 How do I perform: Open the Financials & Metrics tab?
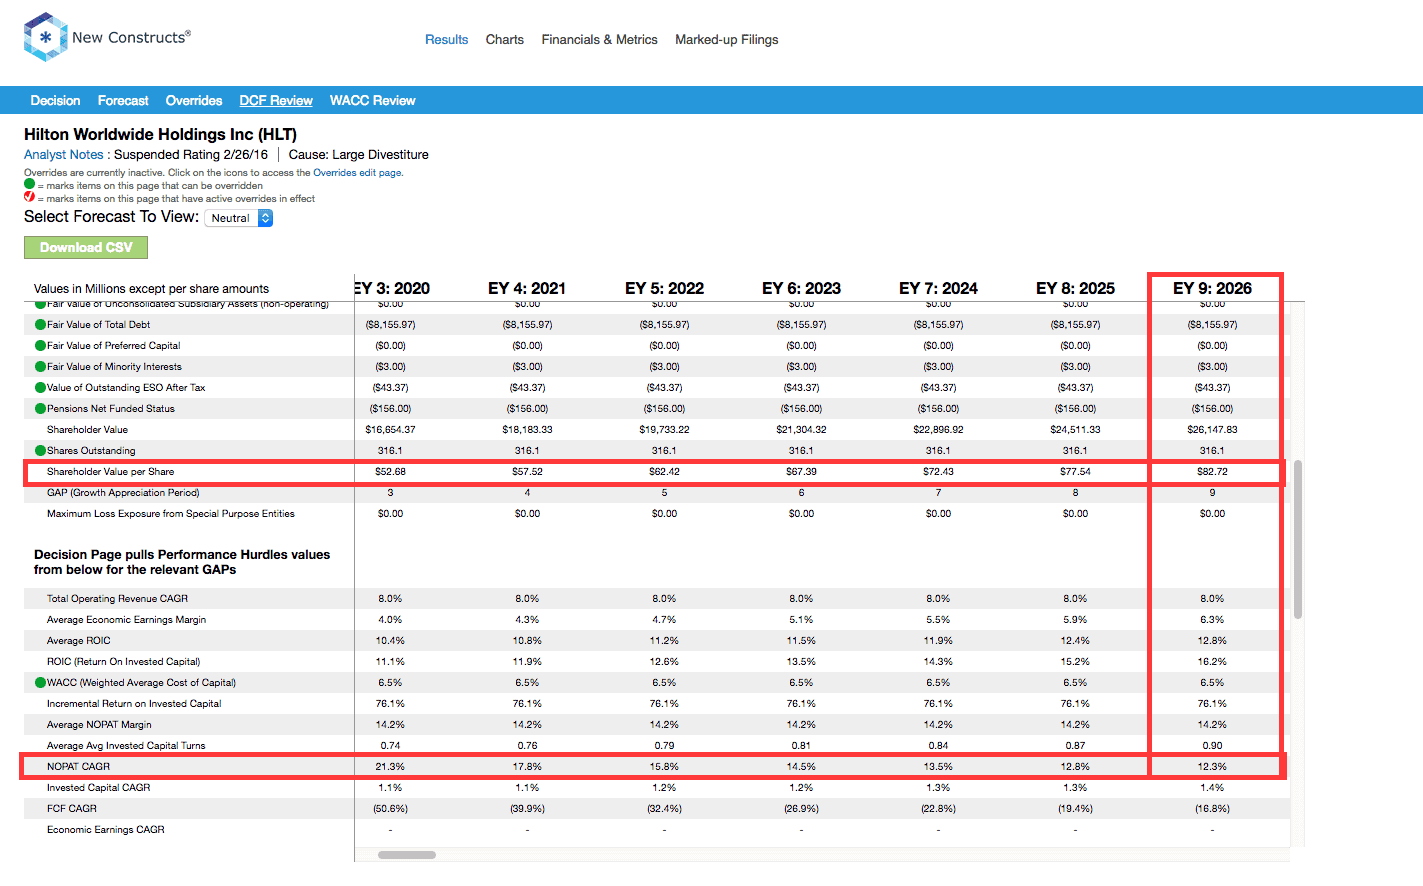tap(600, 40)
